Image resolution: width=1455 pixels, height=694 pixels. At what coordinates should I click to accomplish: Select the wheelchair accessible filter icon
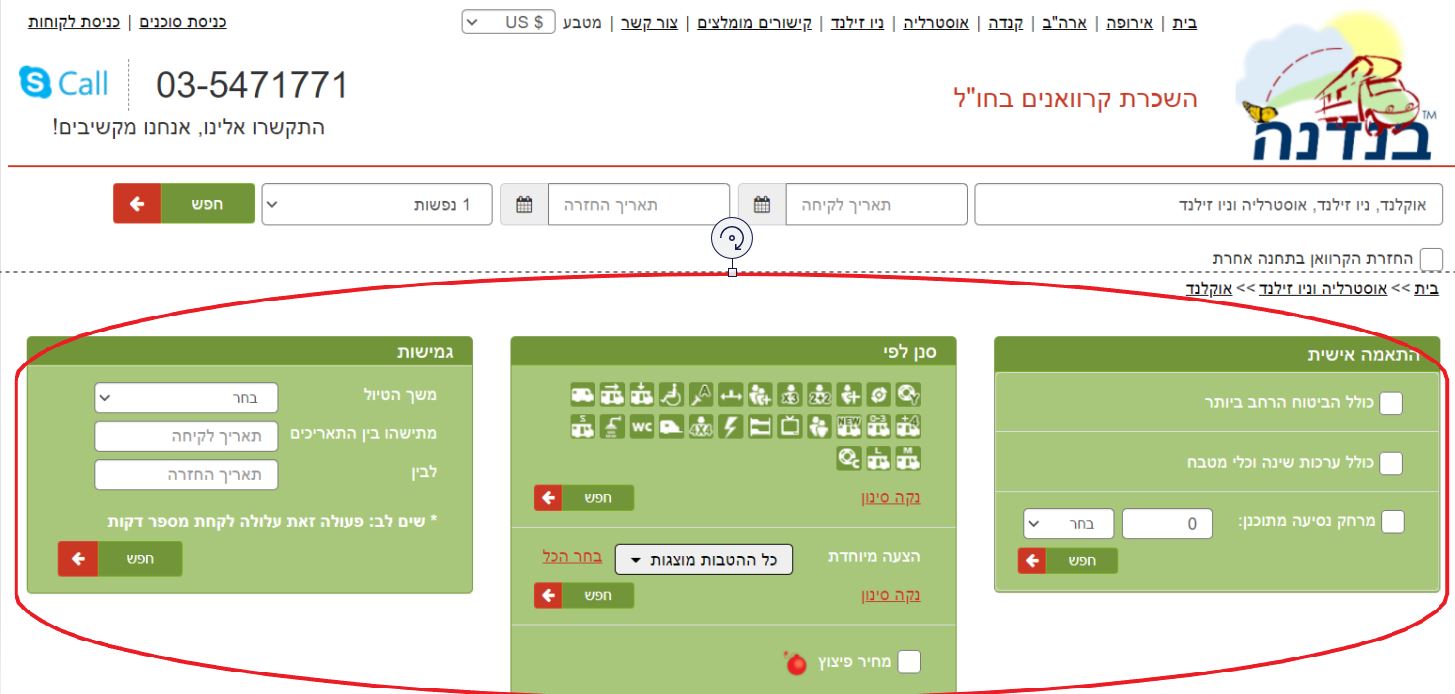click(671, 394)
